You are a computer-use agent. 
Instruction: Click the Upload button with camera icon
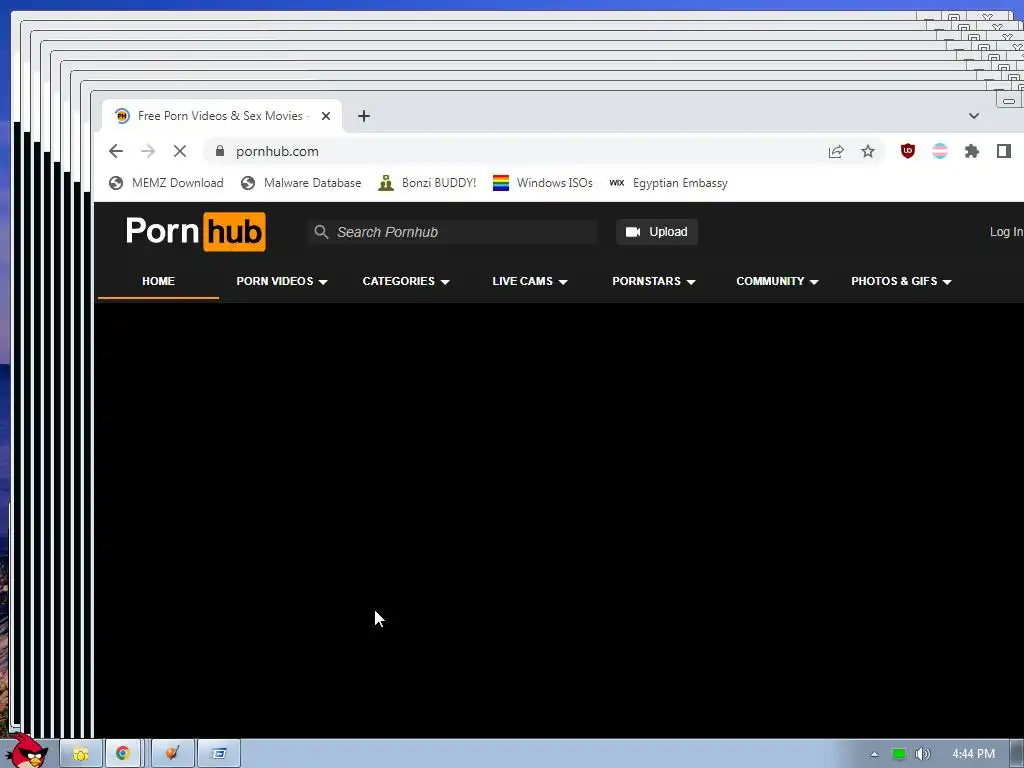pos(656,232)
